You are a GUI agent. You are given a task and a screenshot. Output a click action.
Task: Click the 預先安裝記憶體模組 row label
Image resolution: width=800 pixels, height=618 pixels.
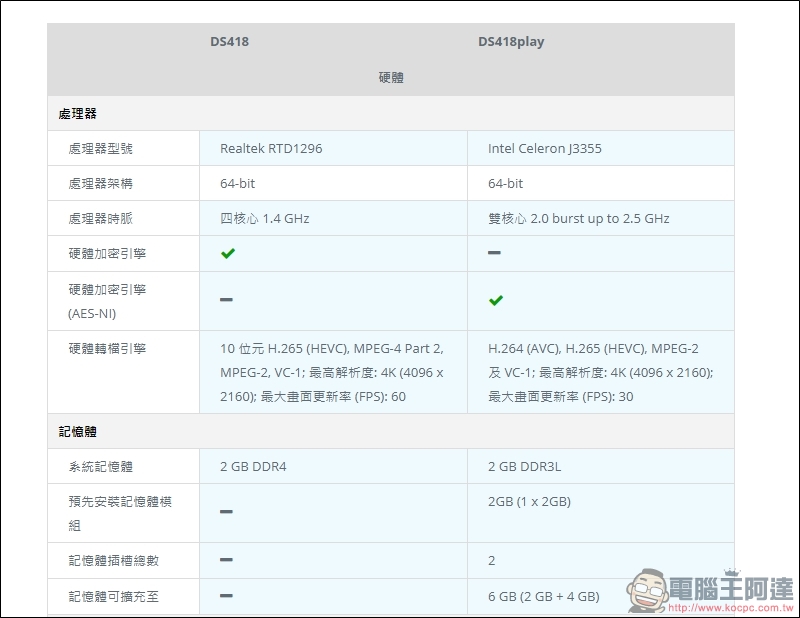120,513
